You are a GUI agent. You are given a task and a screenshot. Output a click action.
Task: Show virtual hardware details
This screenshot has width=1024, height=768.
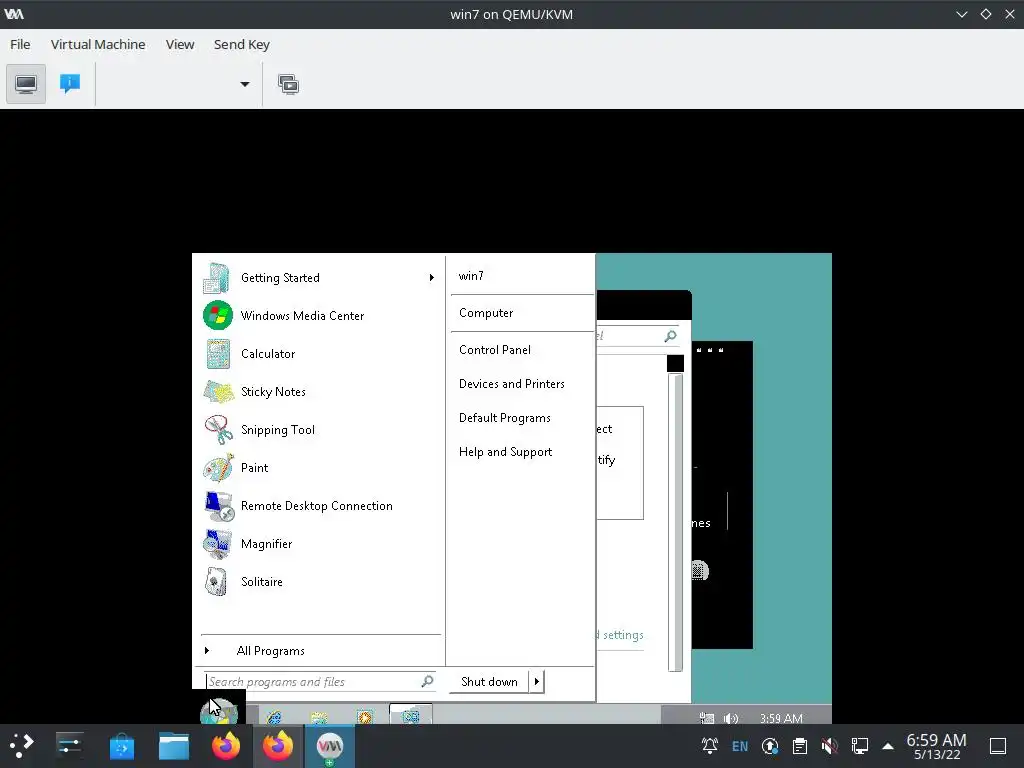[70, 84]
